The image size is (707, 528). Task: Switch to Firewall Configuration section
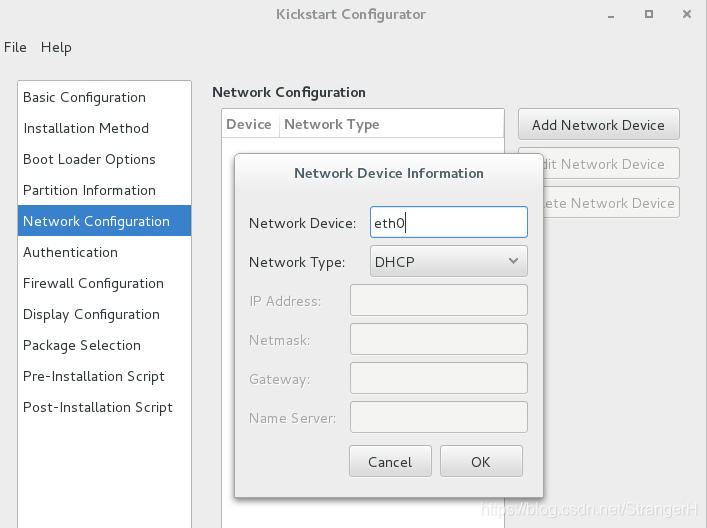[x=105, y=283]
